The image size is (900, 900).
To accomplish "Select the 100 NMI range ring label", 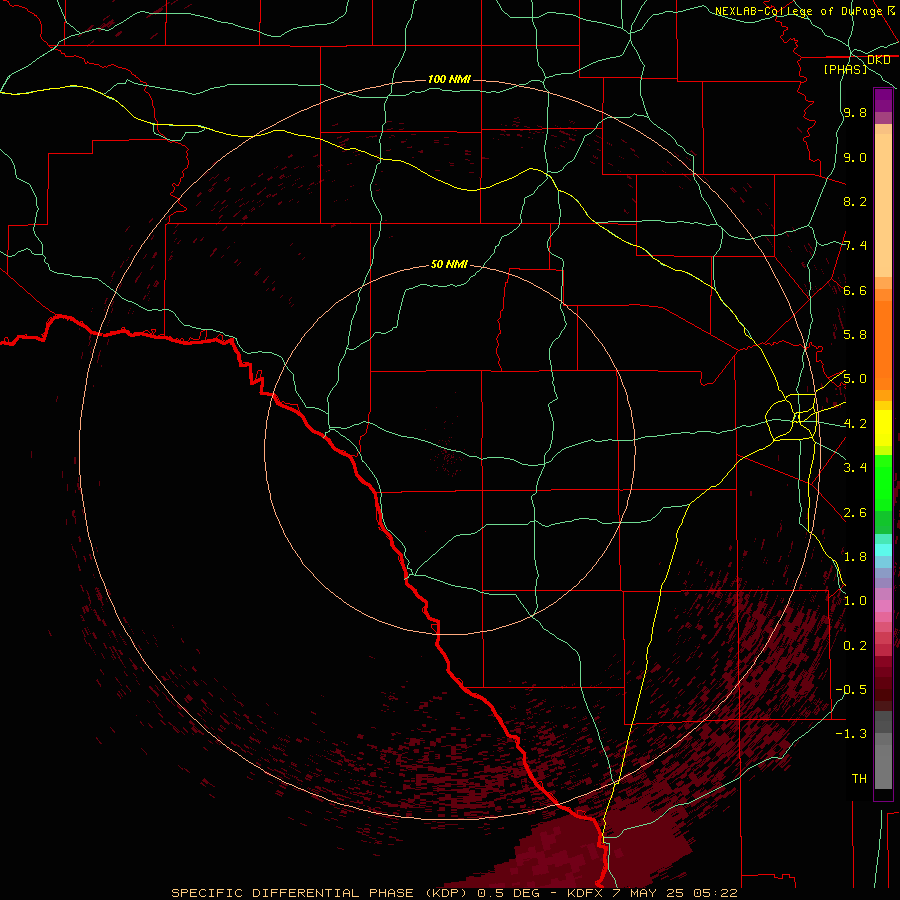I will pos(449,79).
